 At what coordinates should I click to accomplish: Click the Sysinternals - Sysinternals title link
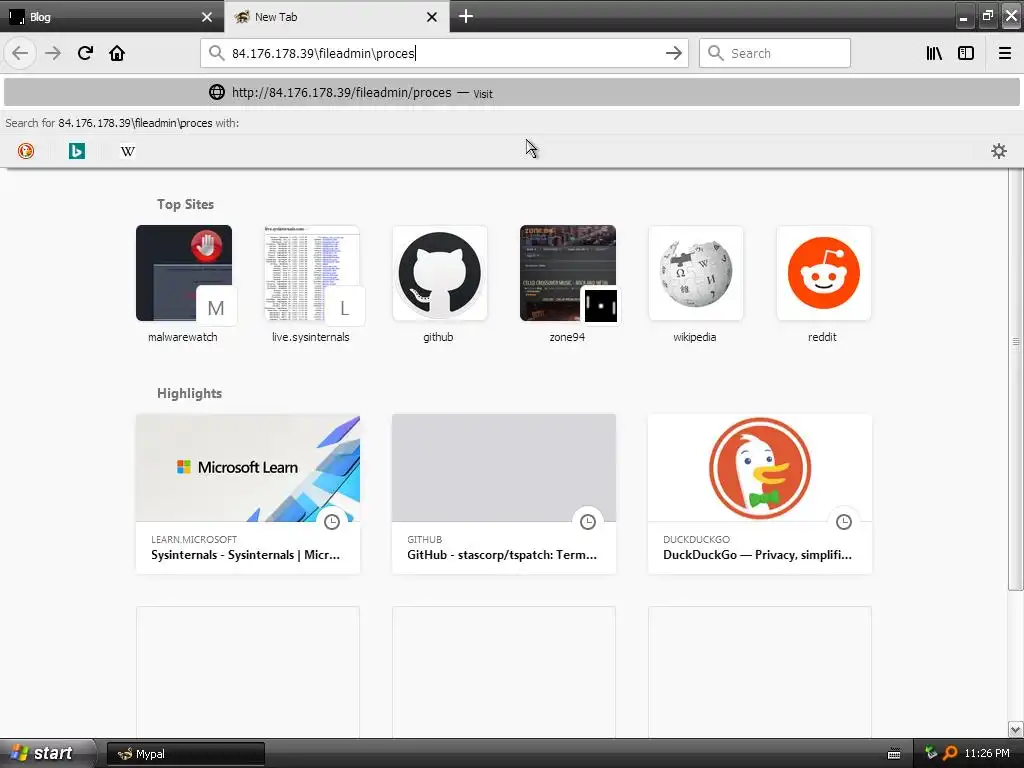(x=246, y=555)
